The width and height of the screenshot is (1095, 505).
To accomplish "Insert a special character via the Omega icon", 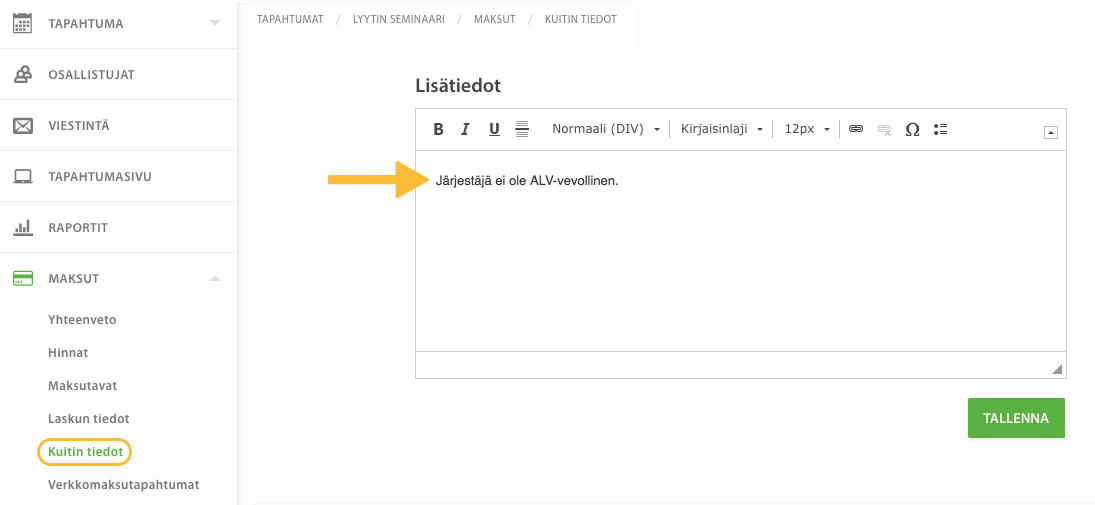I will (912, 129).
